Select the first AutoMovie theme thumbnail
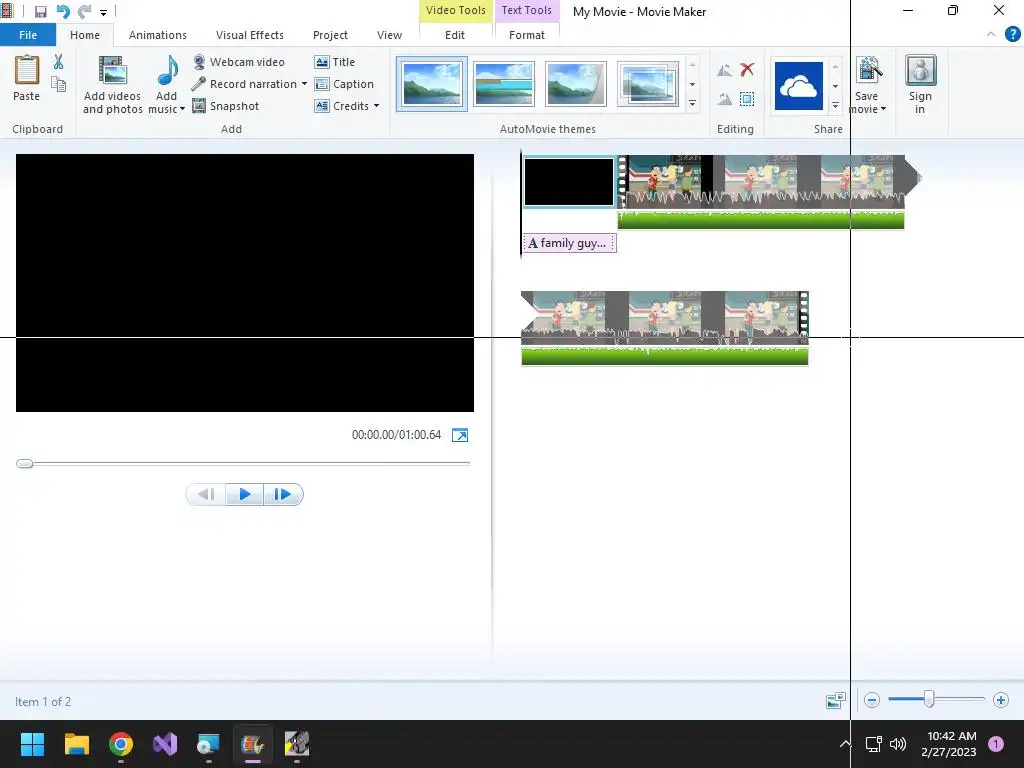The image size is (1024, 768). coord(432,84)
